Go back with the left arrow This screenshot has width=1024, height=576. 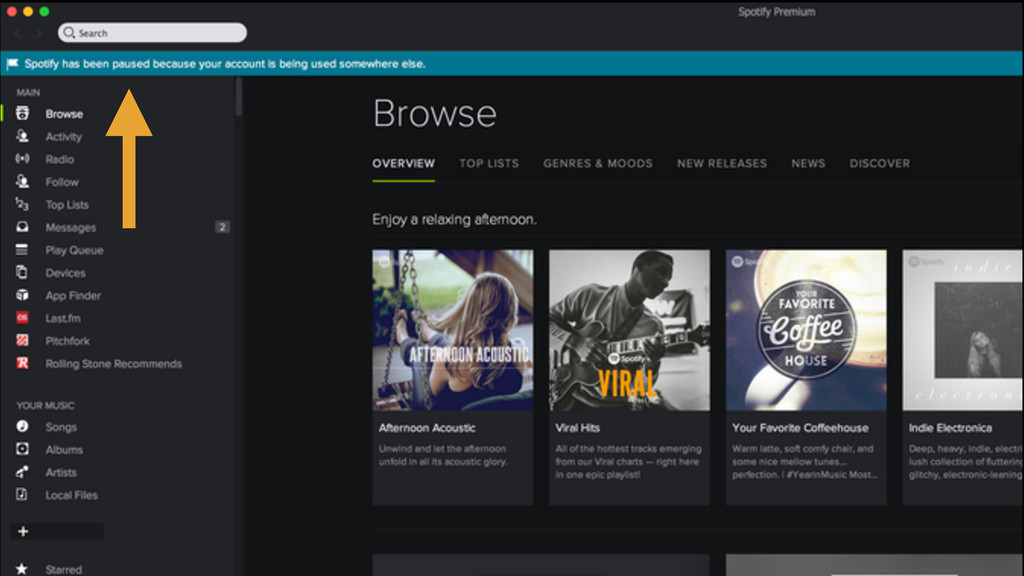tap(18, 33)
